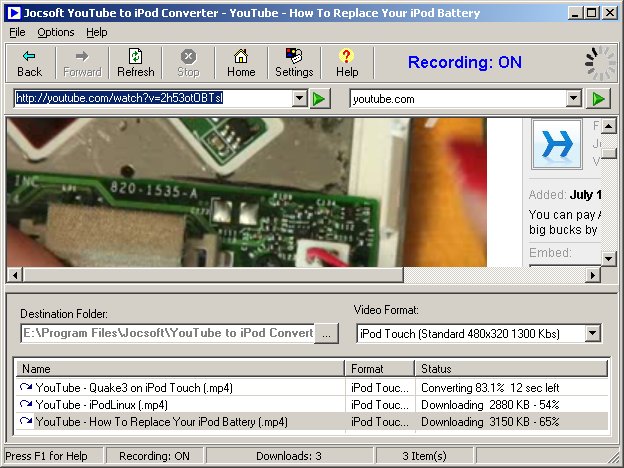Viewport: 624px width, 468px height.
Task: Click the application icon in title bar
Action: pyautogui.click(x=14, y=13)
